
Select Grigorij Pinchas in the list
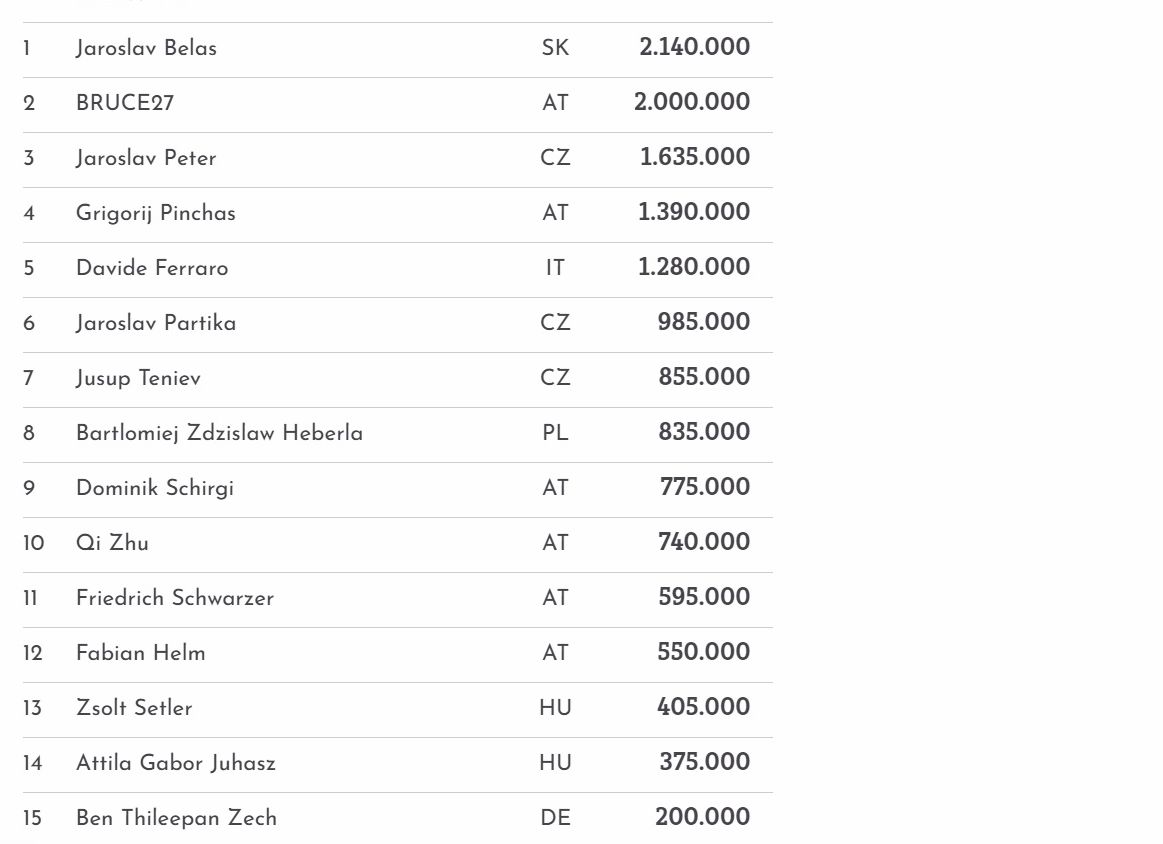(x=156, y=213)
